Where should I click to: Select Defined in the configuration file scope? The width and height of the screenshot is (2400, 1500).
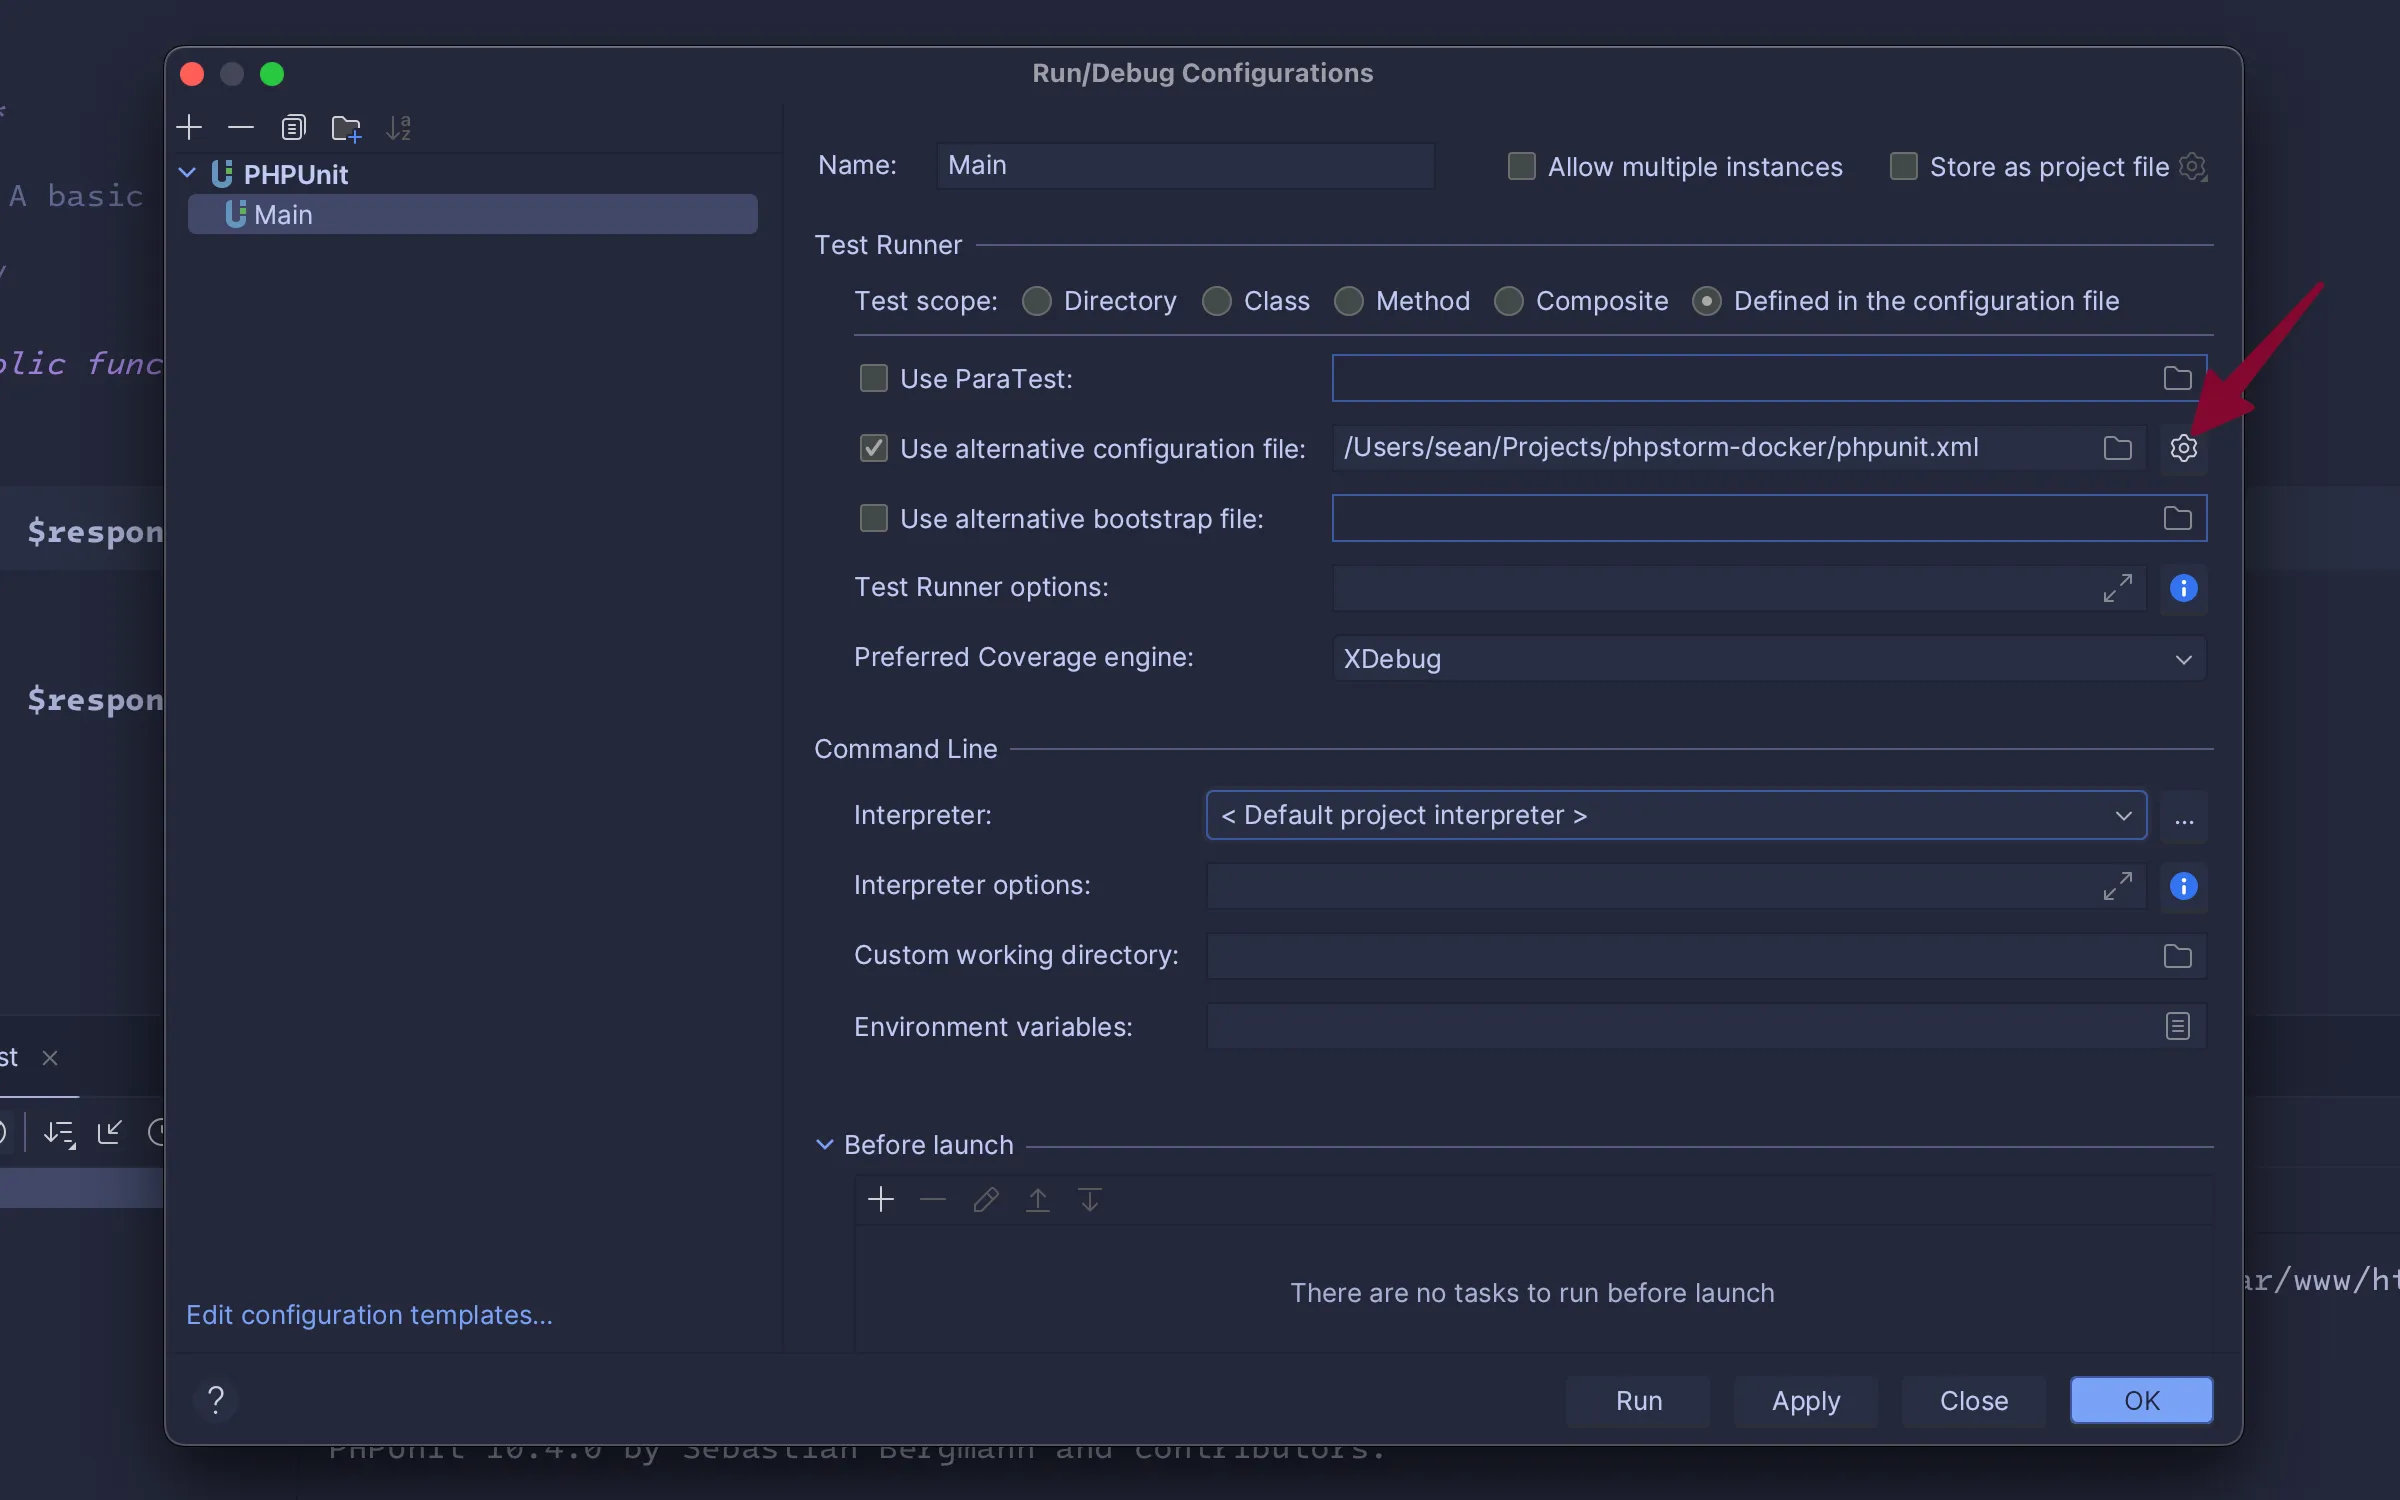click(1707, 301)
